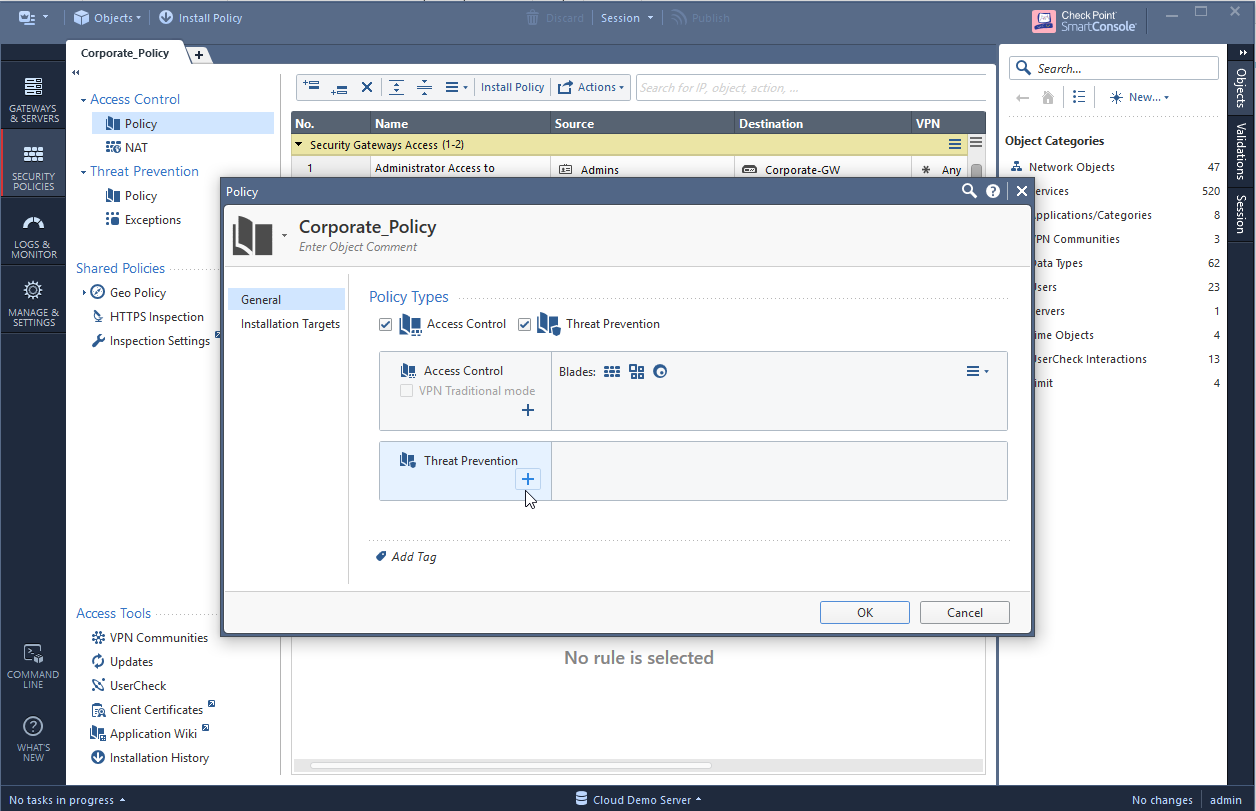Click the rulebase search field
Screen dimensions: 1256x811
coord(811,87)
